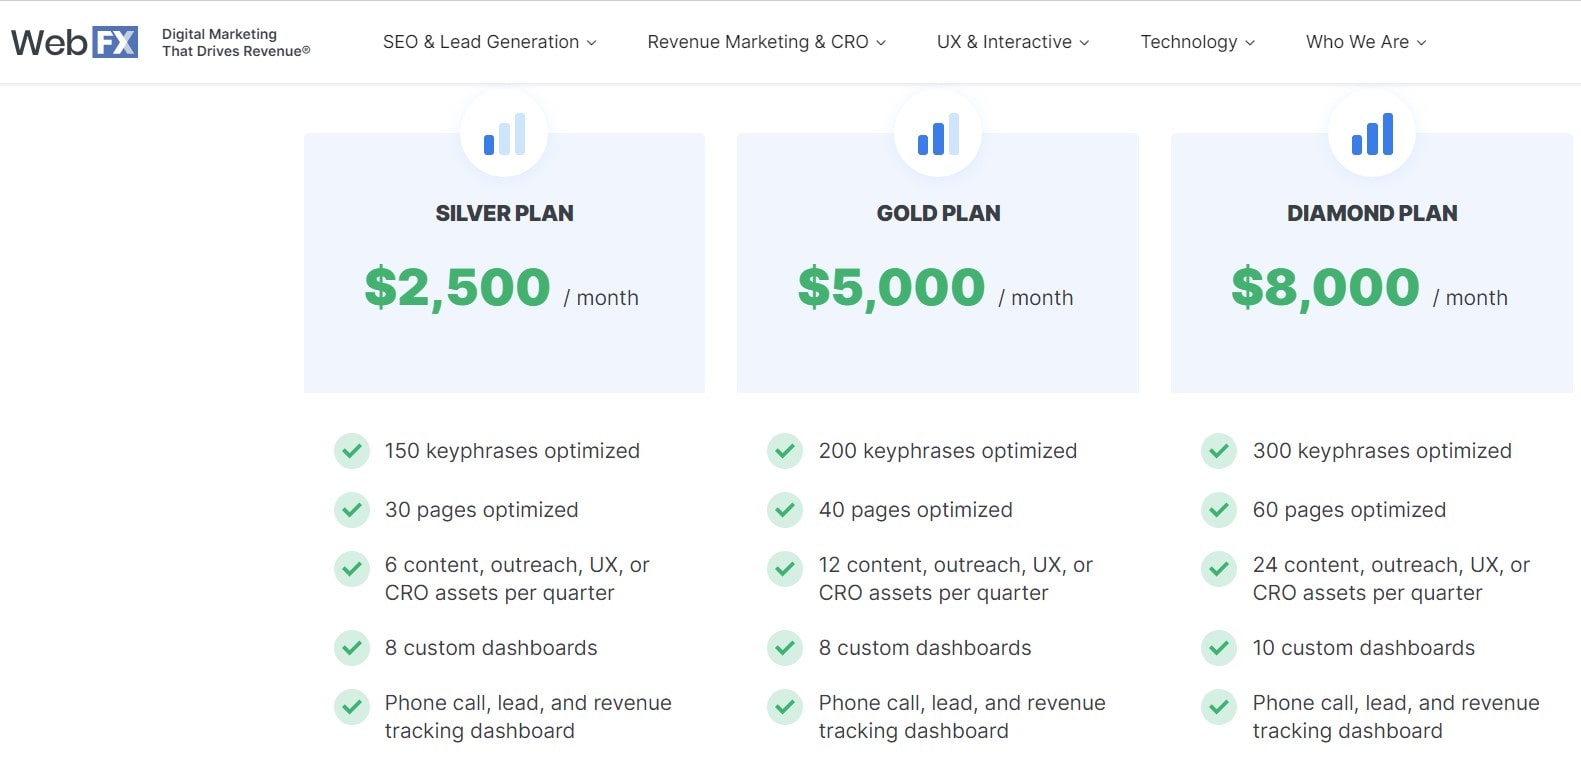Expand the SEO & Lead Generation menu
Viewport: 1581px width, 758px height.
[489, 42]
